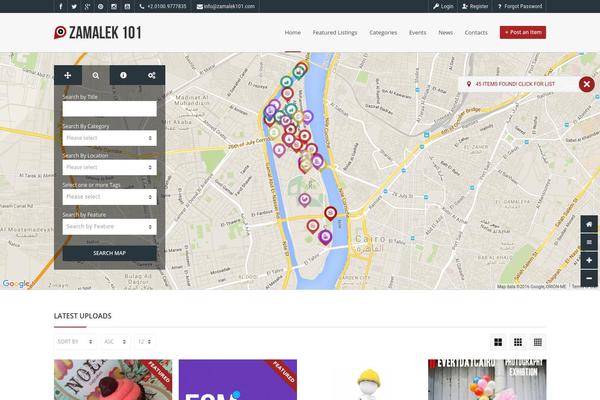Open the purple featured listing thumbnail
Image resolution: width=600 pixels, height=400 pixels.
pyautogui.click(x=238, y=380)
